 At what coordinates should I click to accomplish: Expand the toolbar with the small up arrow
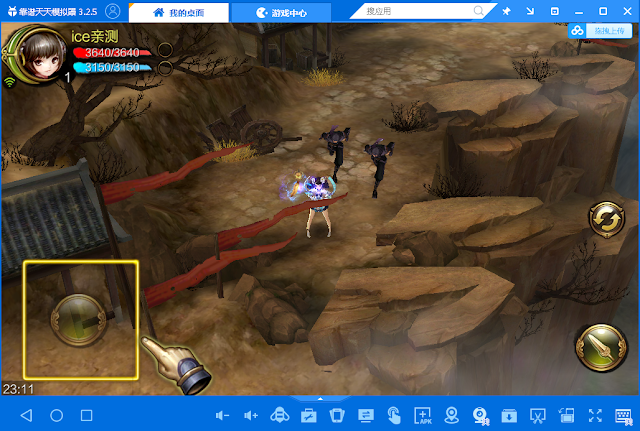point(320,398)
